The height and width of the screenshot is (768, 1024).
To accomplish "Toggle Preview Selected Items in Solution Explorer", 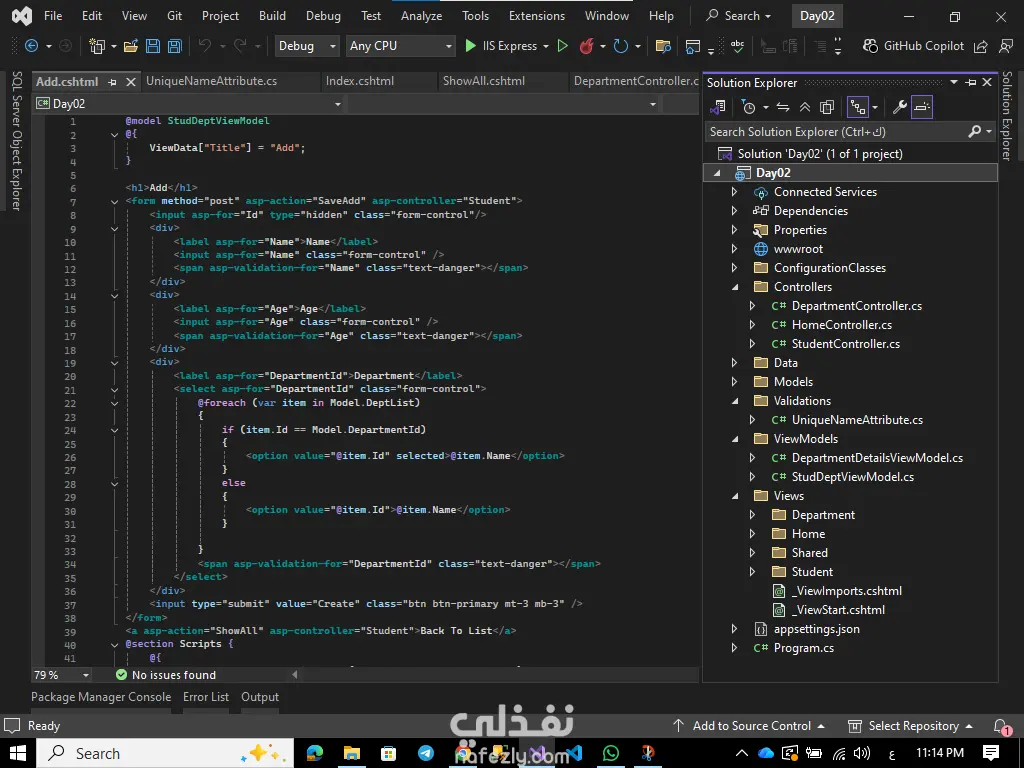I will click(x=922, y=107).
